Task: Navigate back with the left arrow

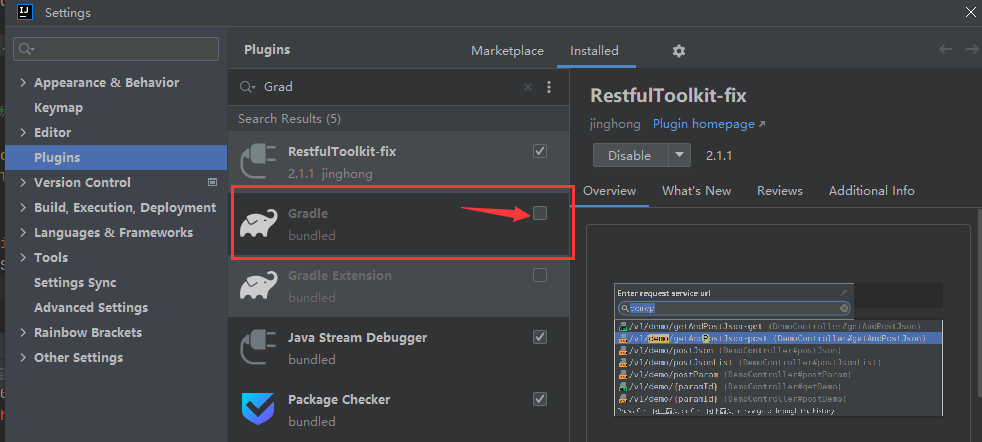Action: 946,50
